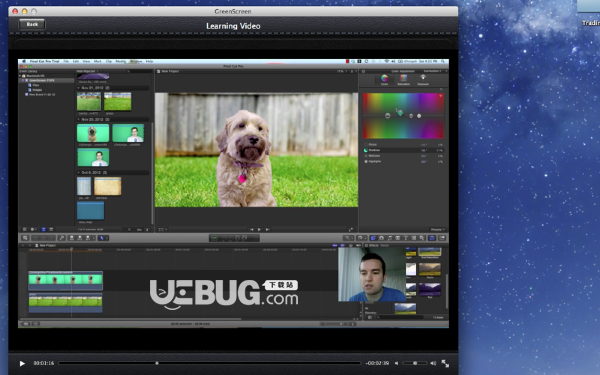
Task: Select the dog green screen clip thumbnail
Action: click(93, 133)
